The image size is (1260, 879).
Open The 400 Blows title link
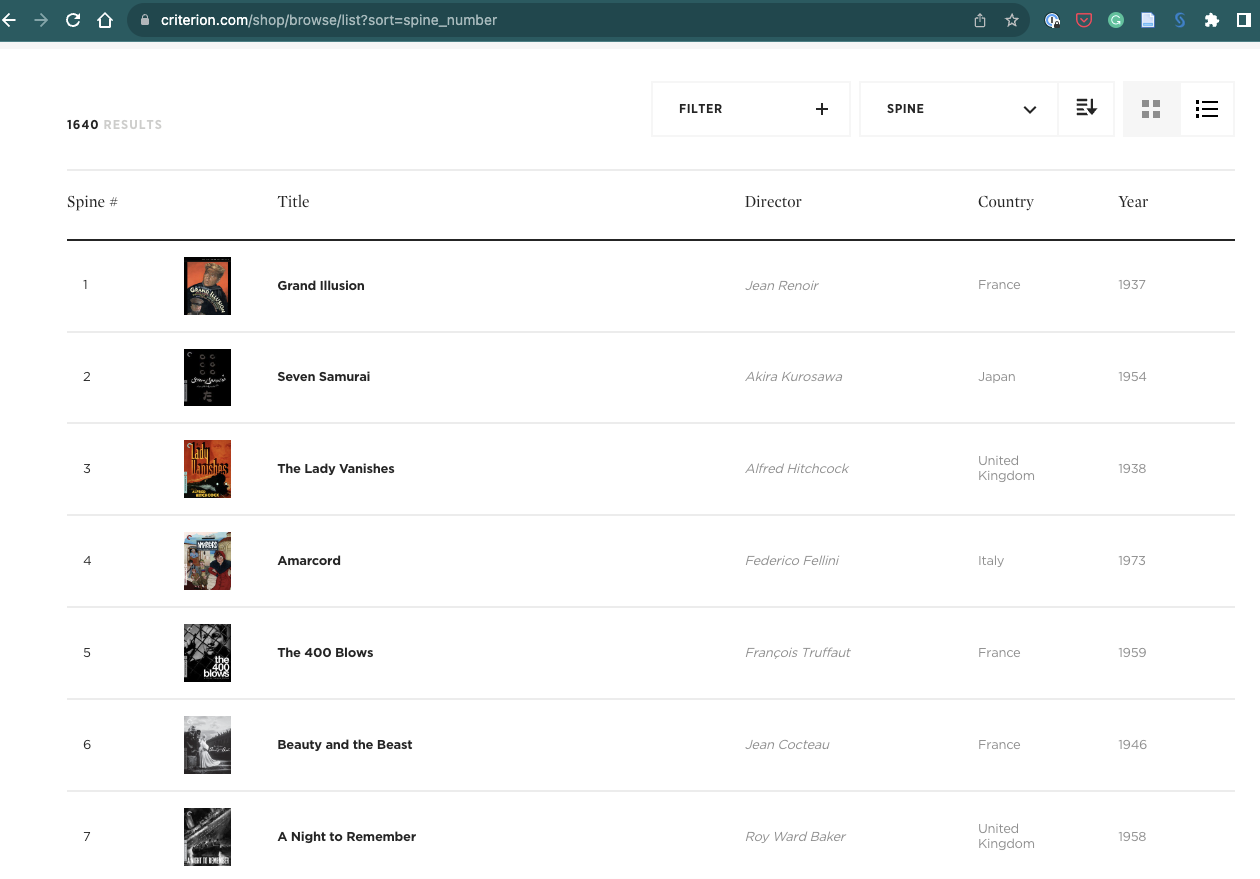325,653
